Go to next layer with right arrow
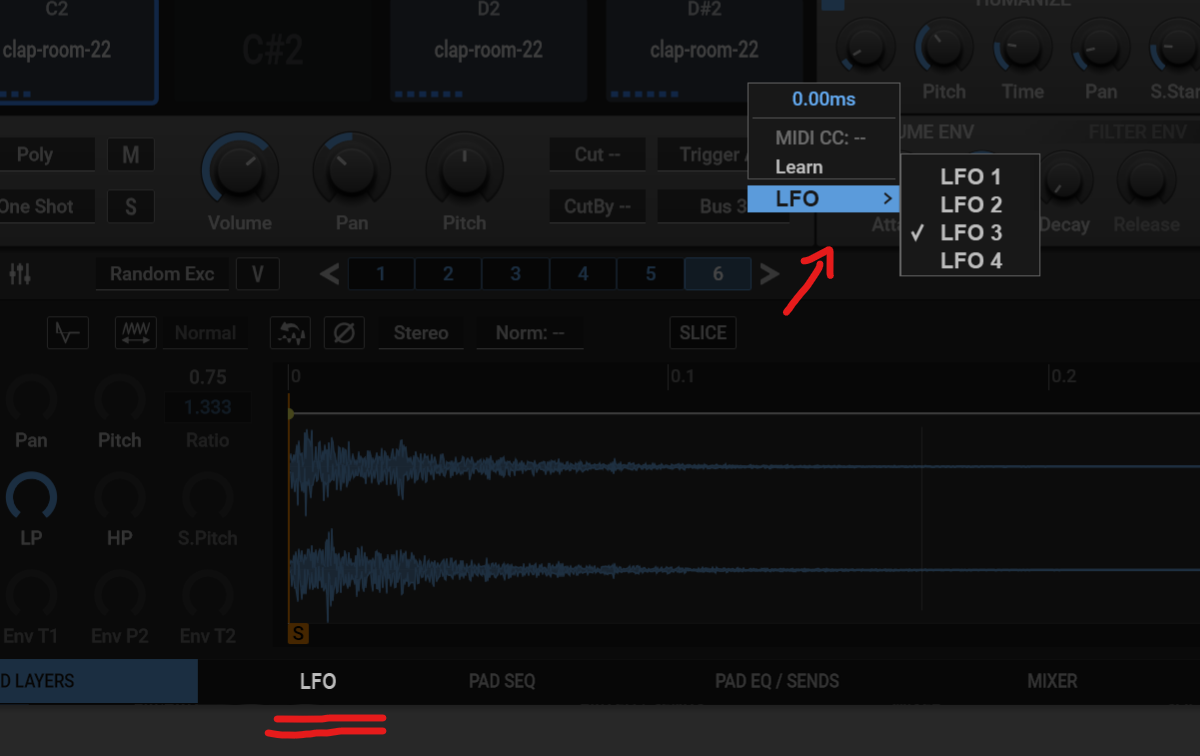 [x=769, y=274]
